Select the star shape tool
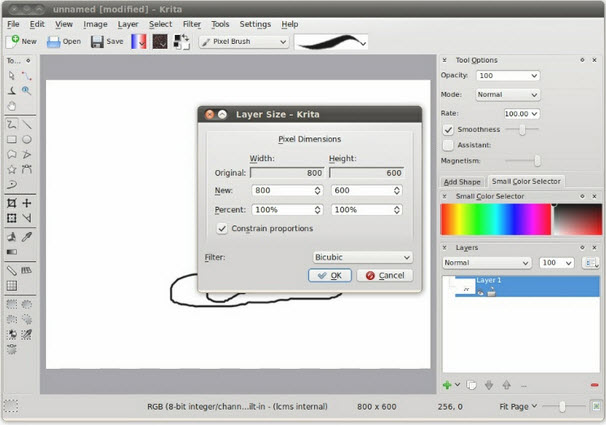The image size is (606, 427). point(12,169)
